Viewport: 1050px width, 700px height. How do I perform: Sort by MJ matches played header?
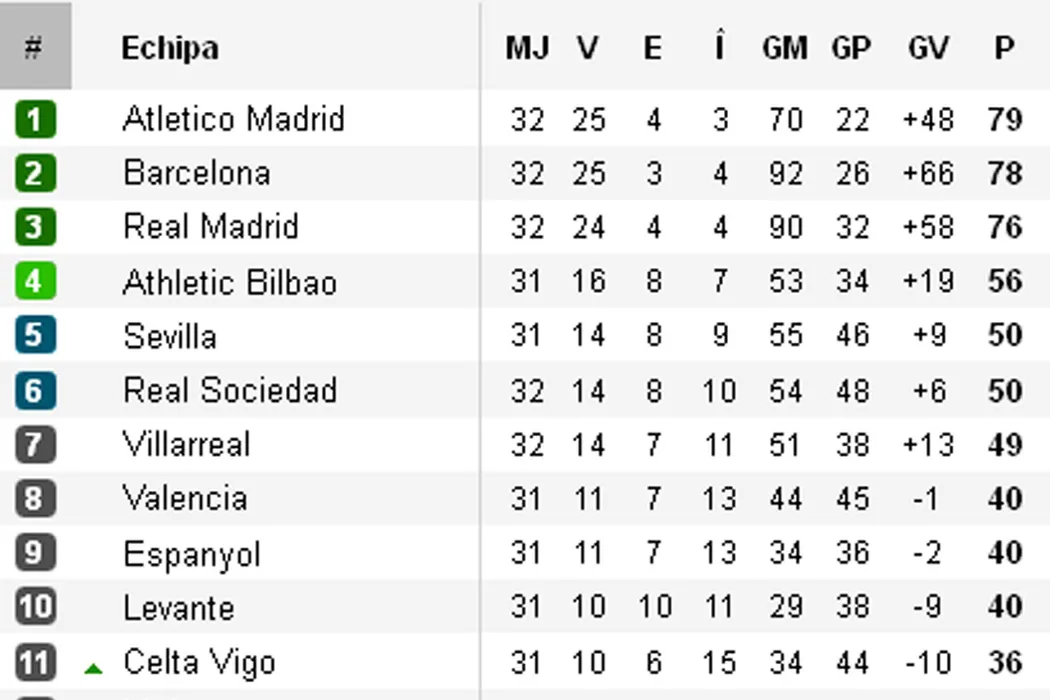click(x=527, y=48)
